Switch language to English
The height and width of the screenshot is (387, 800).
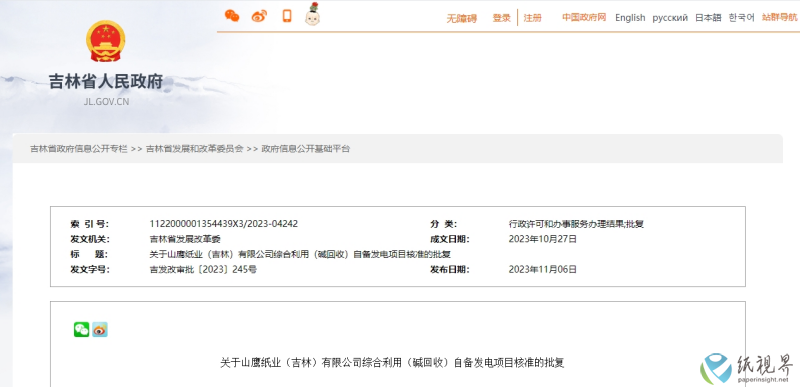[630, 18]
